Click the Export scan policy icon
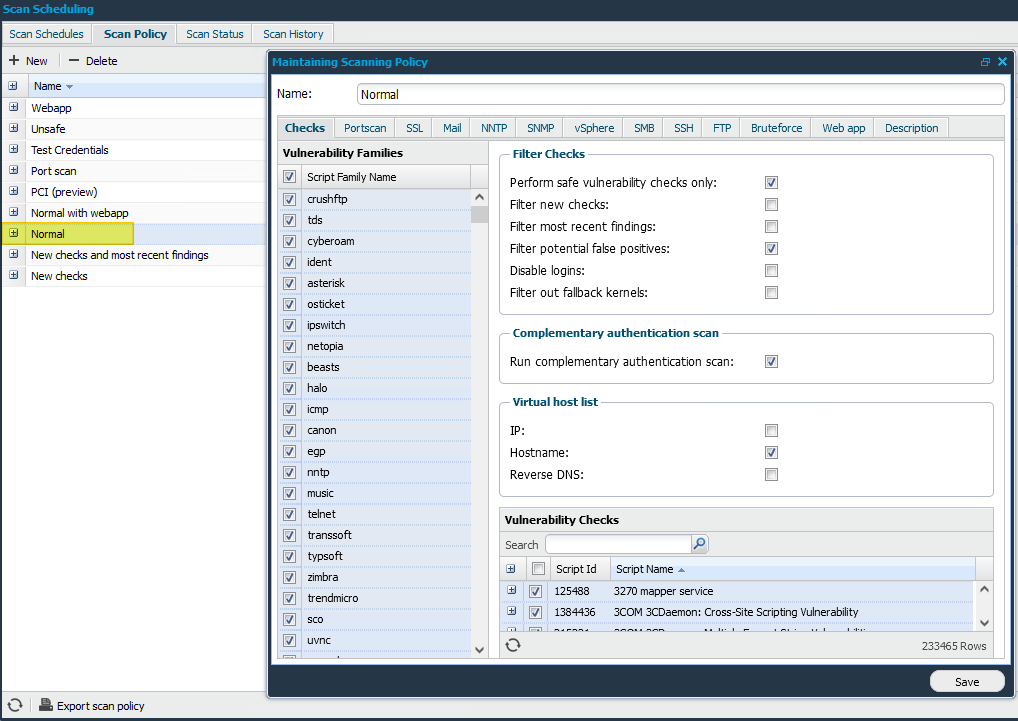1018x721 pixels. [46, 705]
